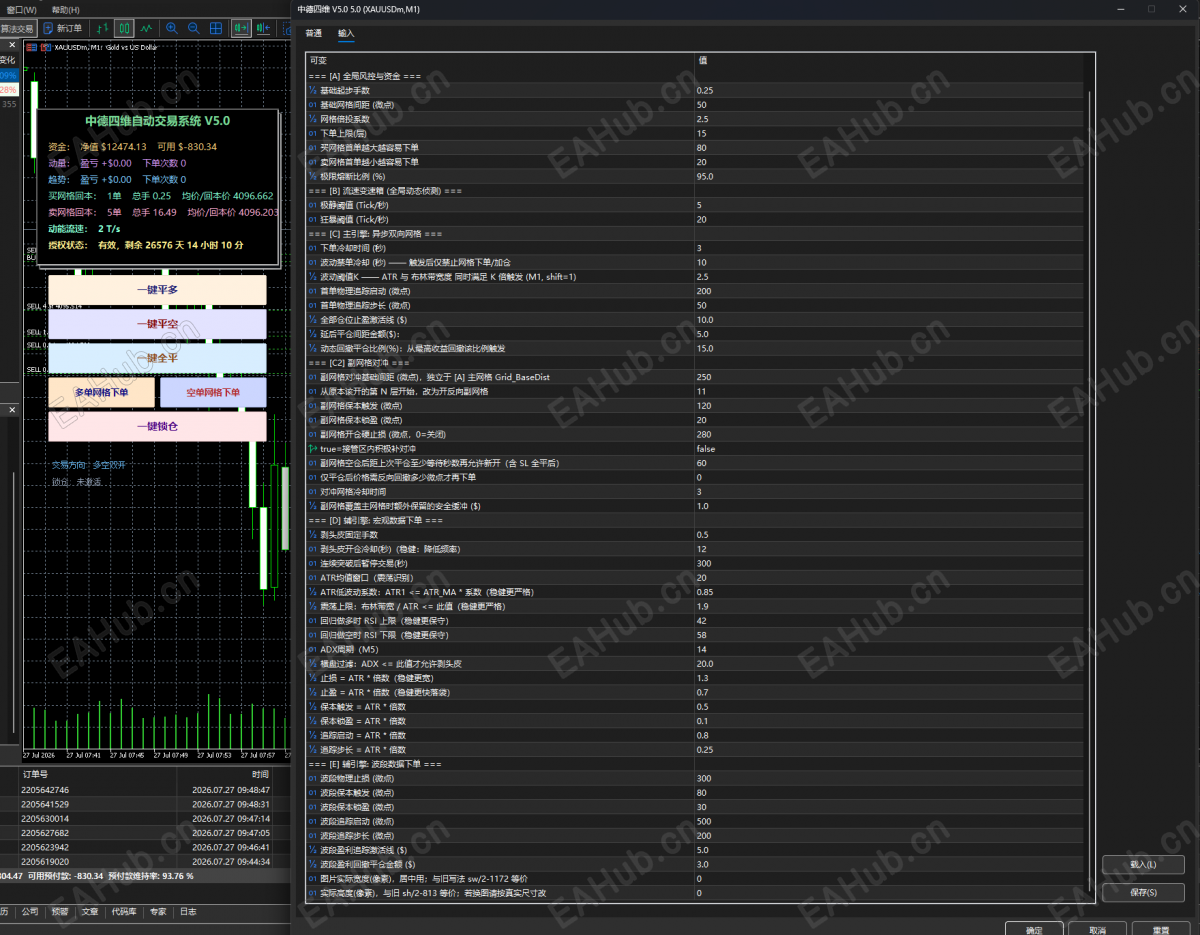Select the 波段追踪启动 value 500
Screen dimensions: 1200x935
pos(888,821)
